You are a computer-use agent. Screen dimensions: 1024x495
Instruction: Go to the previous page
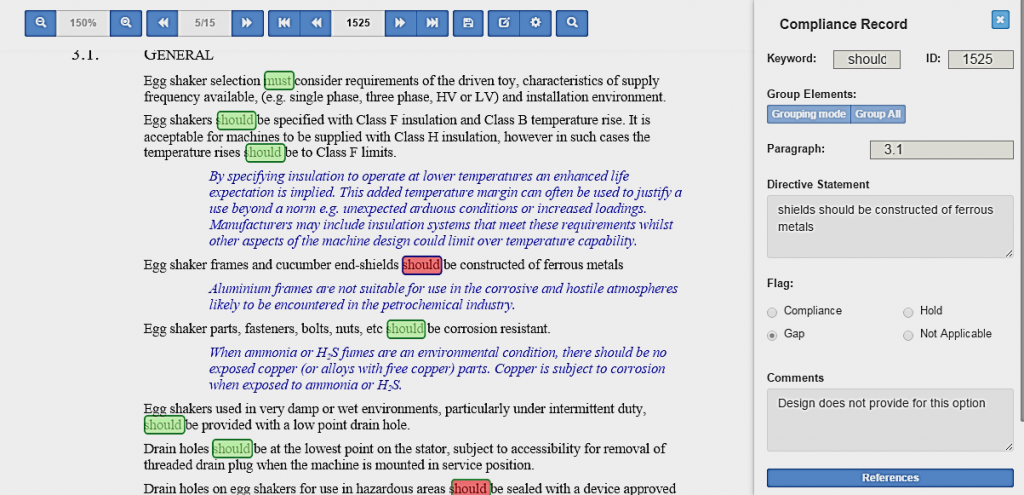click(x=163, y=23)
